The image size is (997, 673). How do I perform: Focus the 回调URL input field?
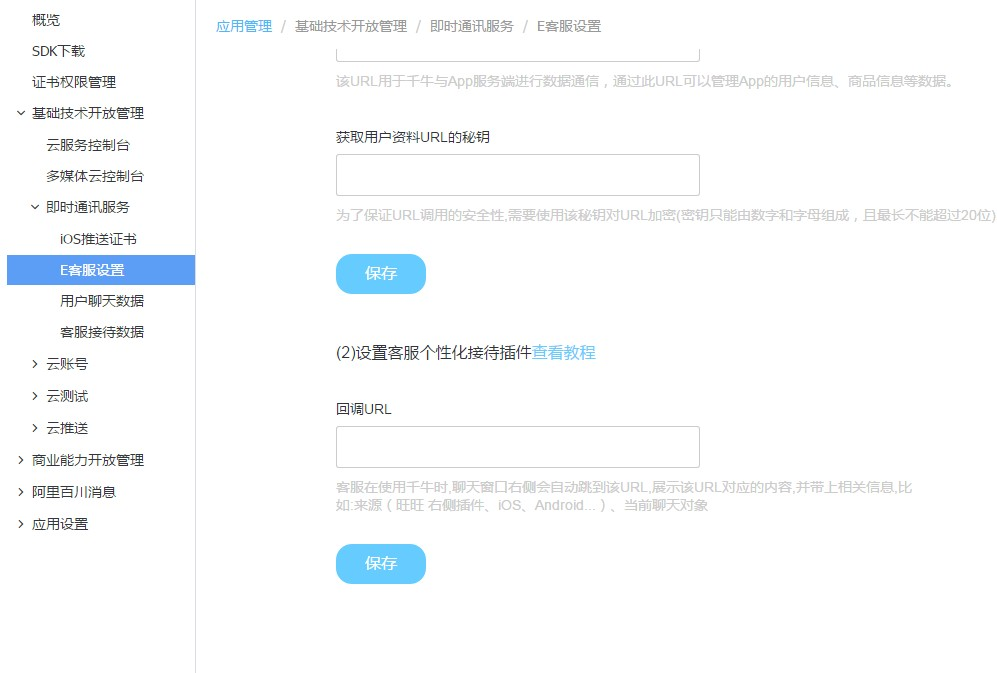tap(518, 447)
